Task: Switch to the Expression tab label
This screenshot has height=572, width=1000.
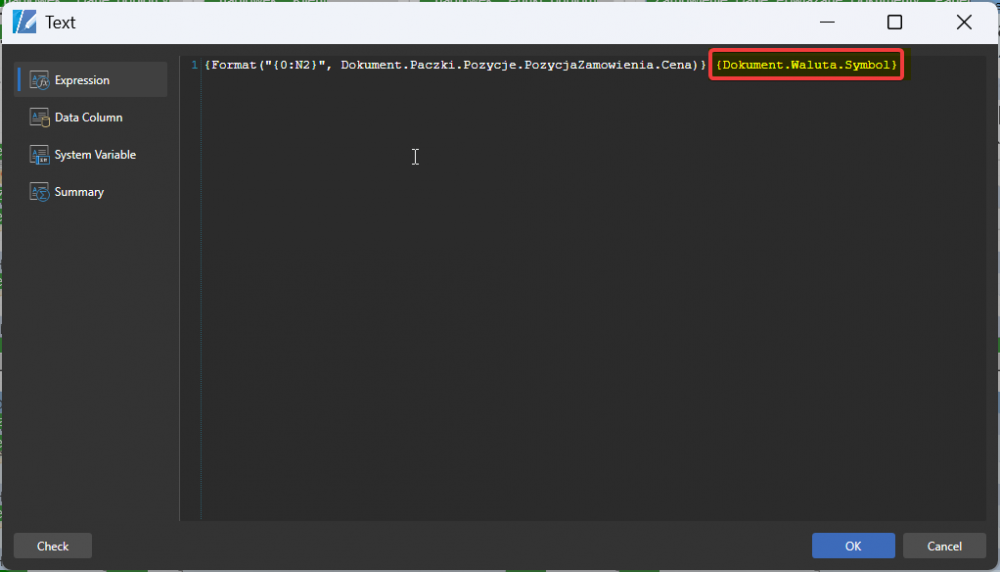Action: click(x=82, y=80)
